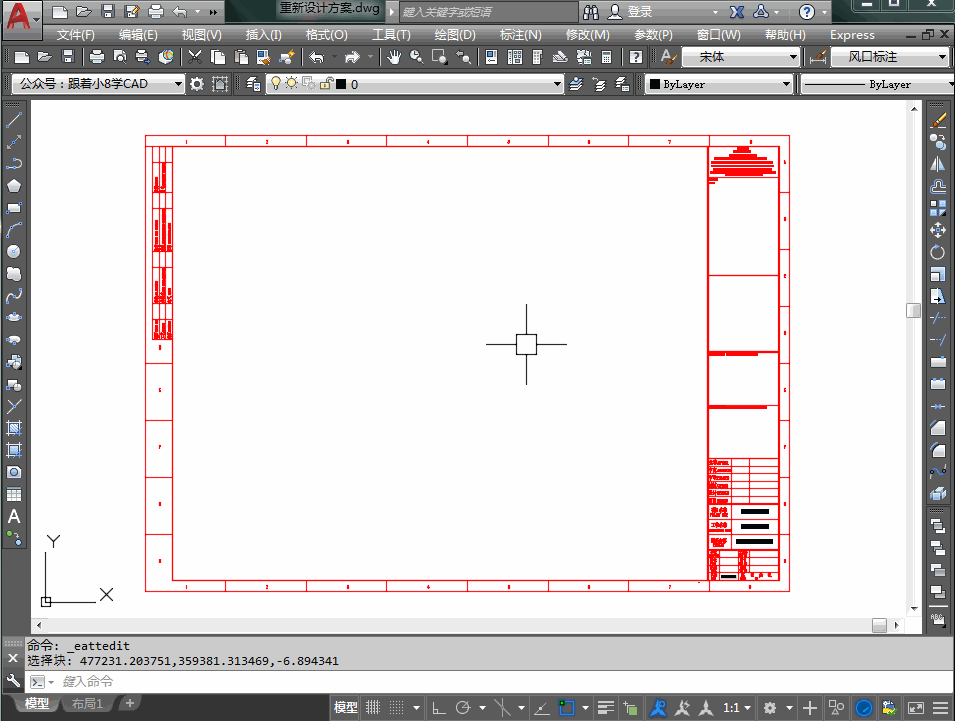Viewport: 955px width, 721px height.
Task: Select the Erase tool in modify toolbar
Action: point(938,121)
